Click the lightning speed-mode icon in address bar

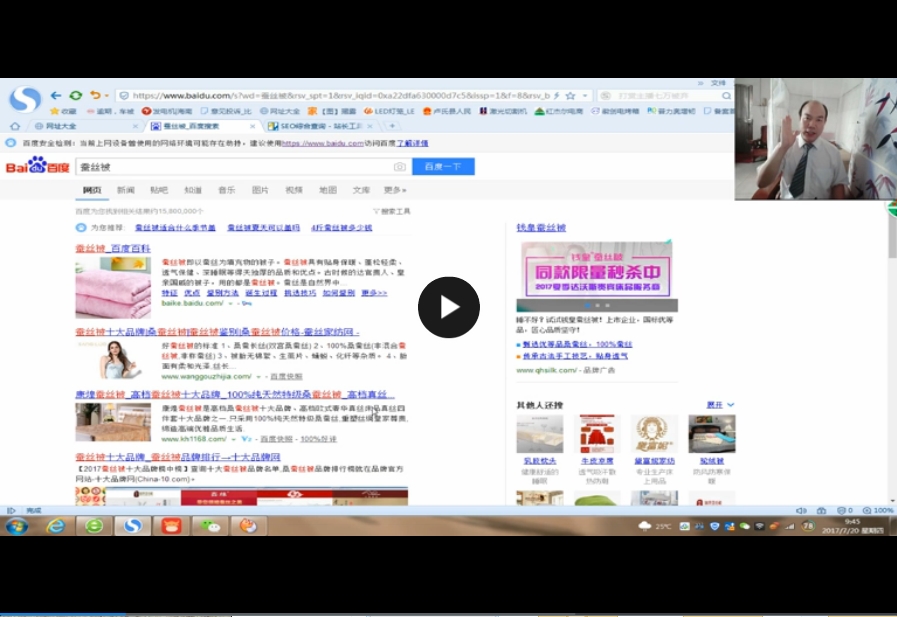point(557,95)
